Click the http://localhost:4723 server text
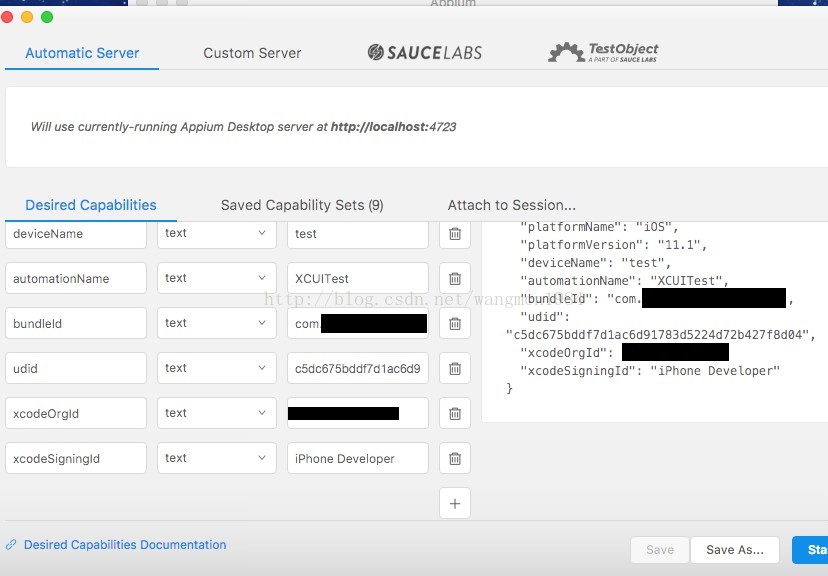This screenshot has height=576, width=828. [x=393, y=127]
